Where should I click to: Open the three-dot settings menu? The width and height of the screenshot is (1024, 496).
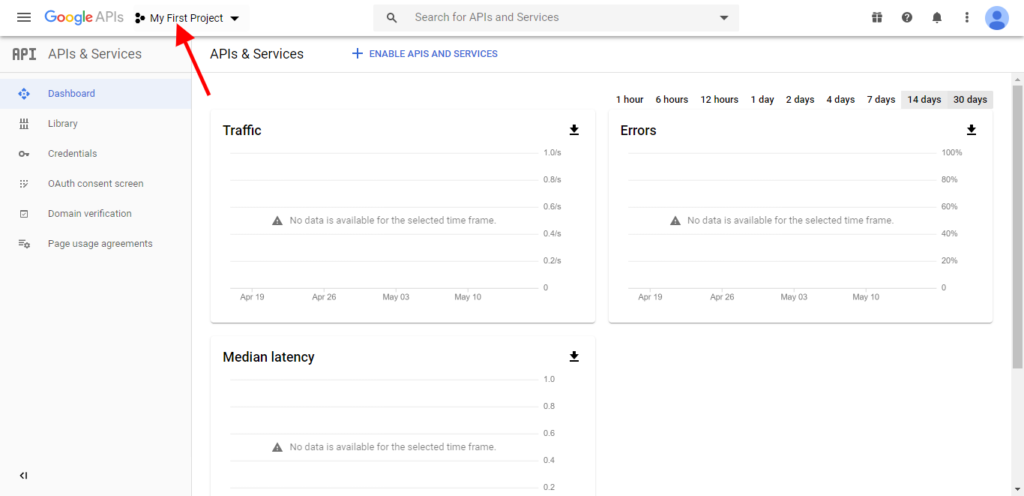click(967, 18)
